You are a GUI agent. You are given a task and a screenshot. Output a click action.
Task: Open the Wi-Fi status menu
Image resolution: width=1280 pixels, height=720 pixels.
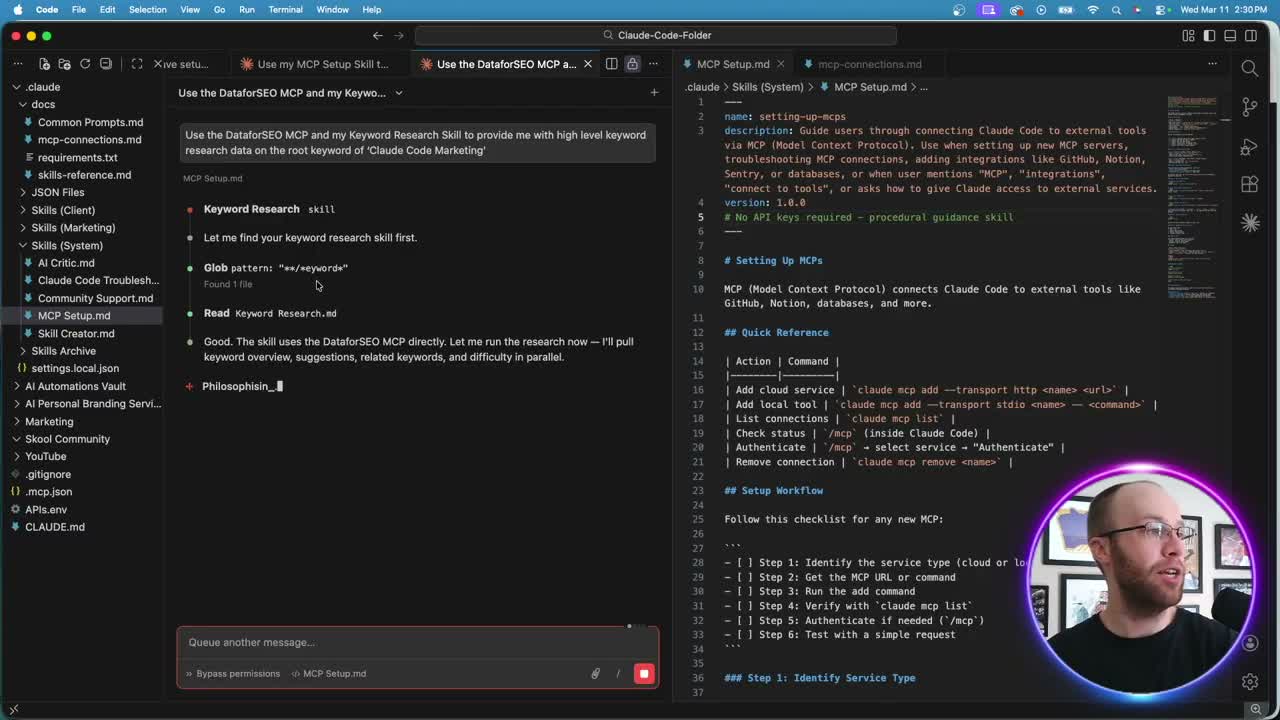tap(1092, 9)
